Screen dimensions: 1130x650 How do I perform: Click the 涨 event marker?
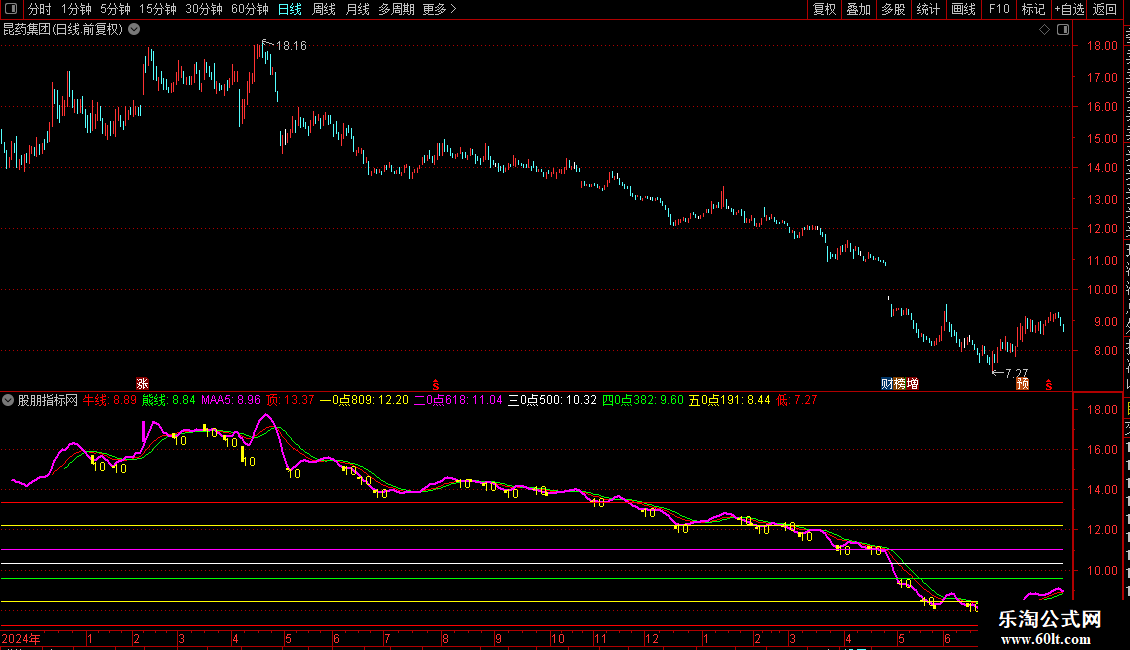[x=142, y=383]
